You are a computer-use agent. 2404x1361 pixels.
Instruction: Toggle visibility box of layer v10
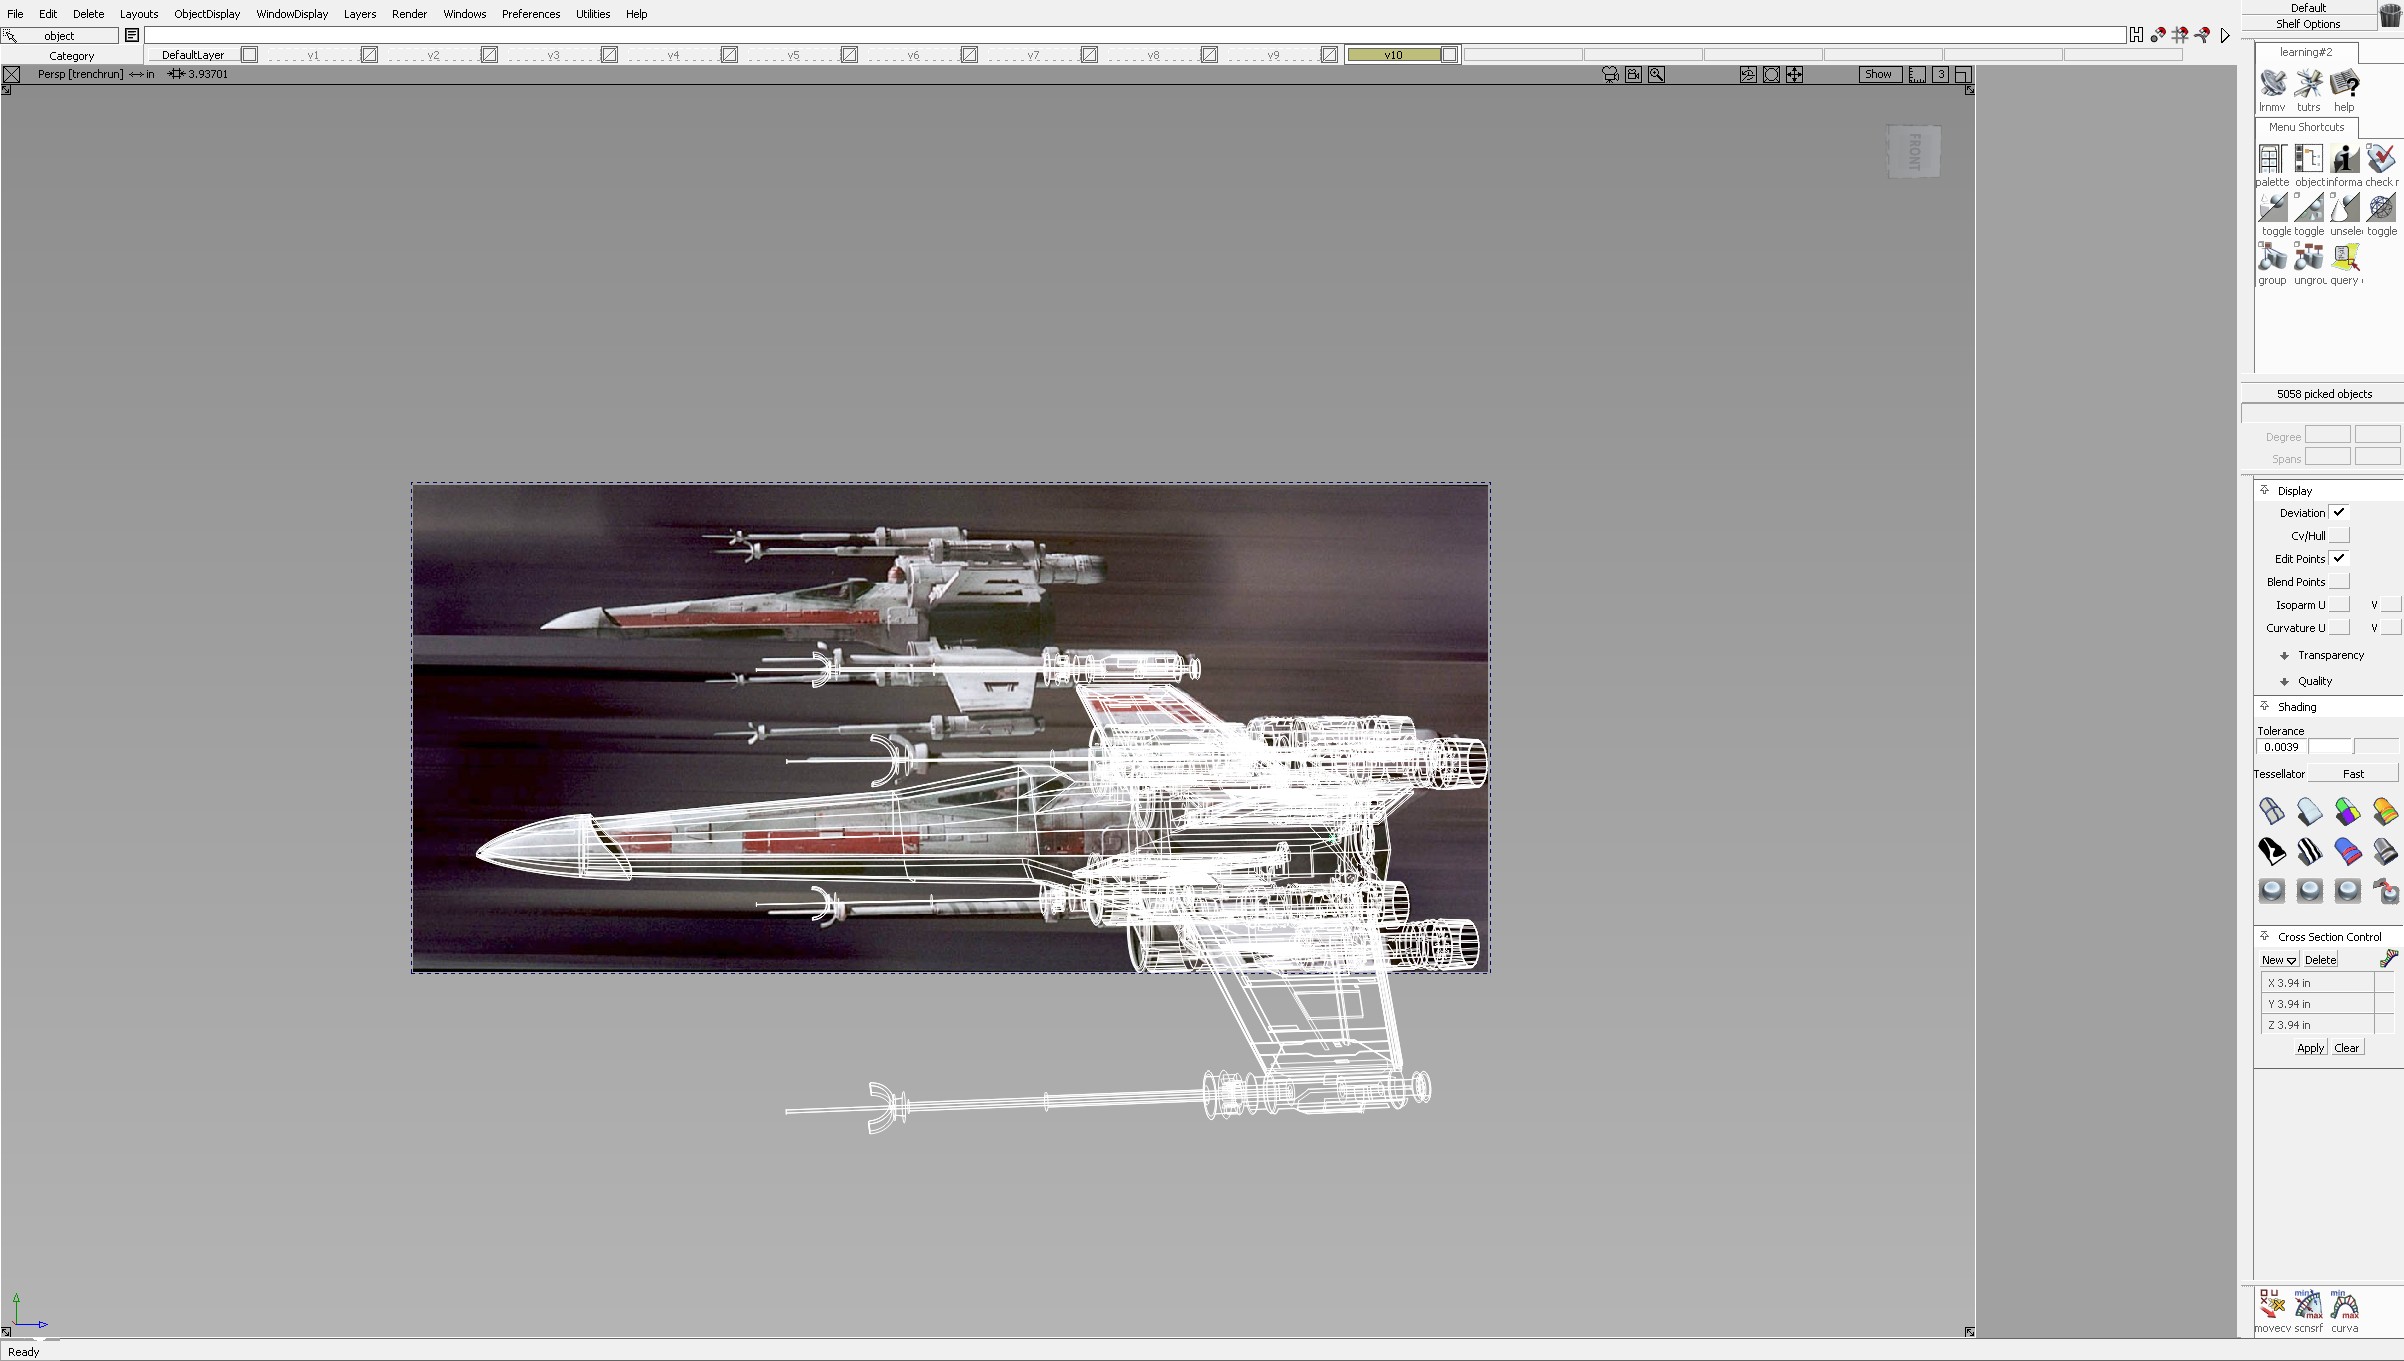point(1449,55)
